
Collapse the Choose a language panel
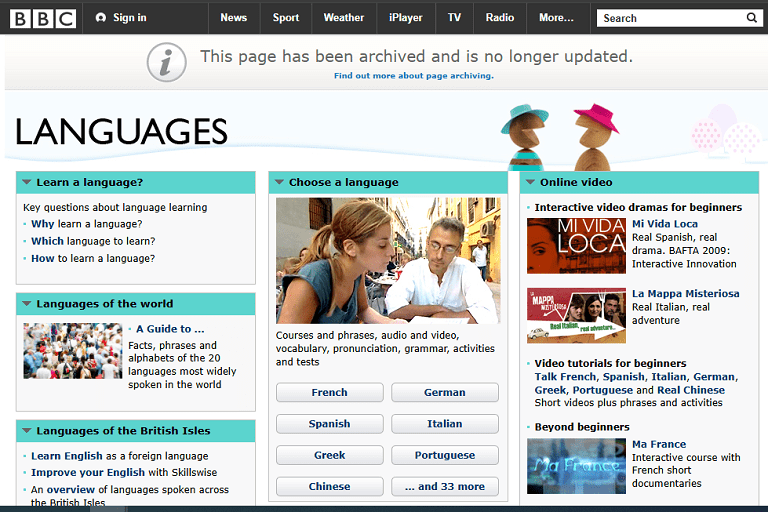pyautogui.click(x=280, y=182)
